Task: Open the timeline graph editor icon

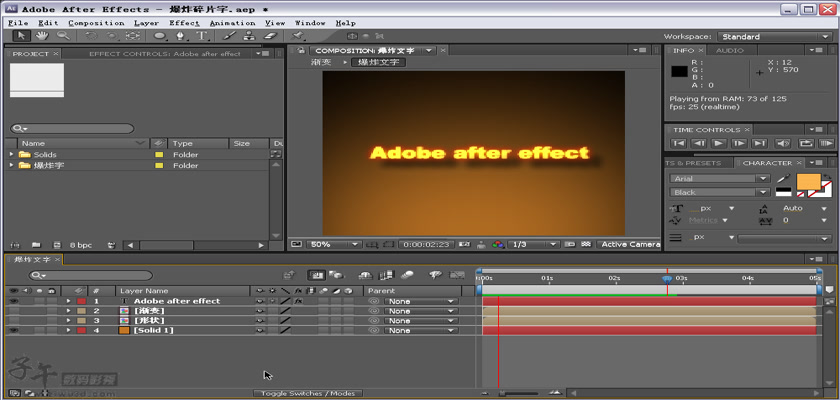Action: point(456,275)
